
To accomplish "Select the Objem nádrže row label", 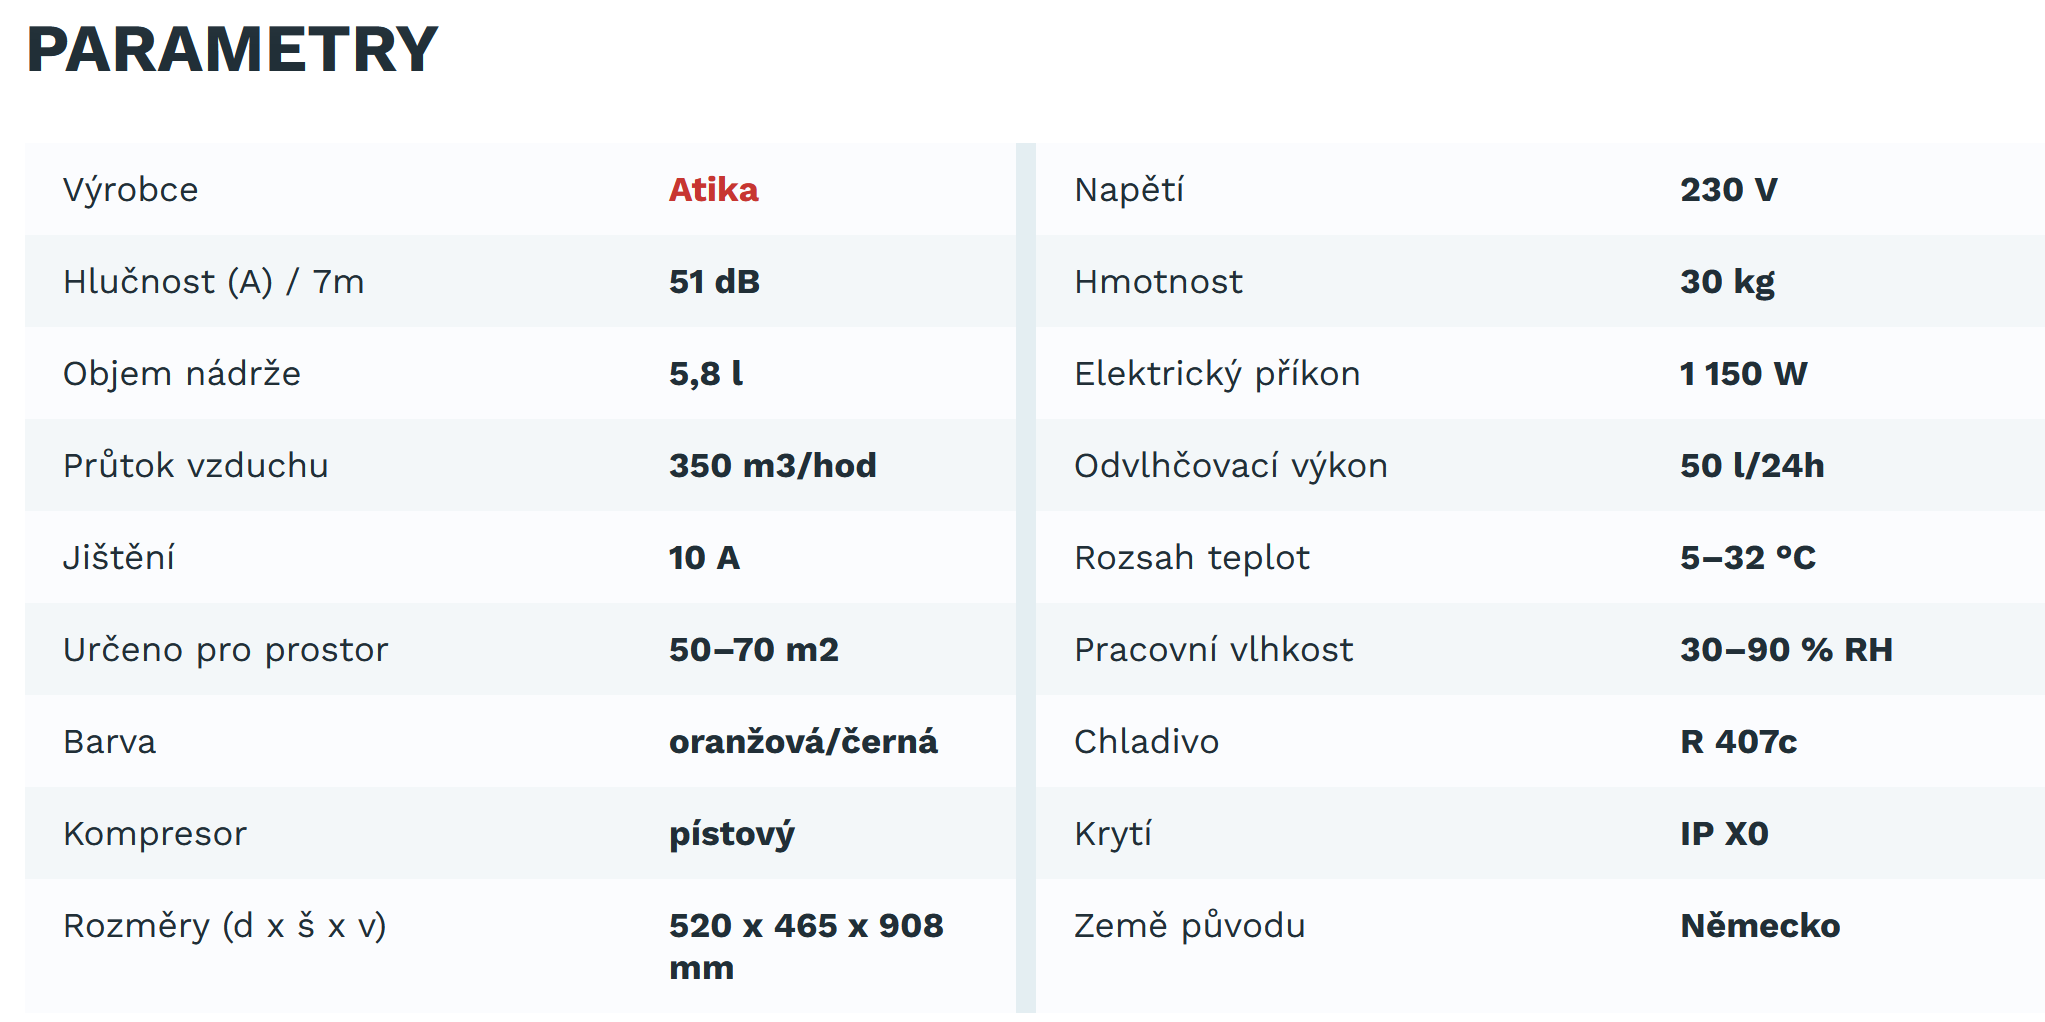I will pos(182,374).
